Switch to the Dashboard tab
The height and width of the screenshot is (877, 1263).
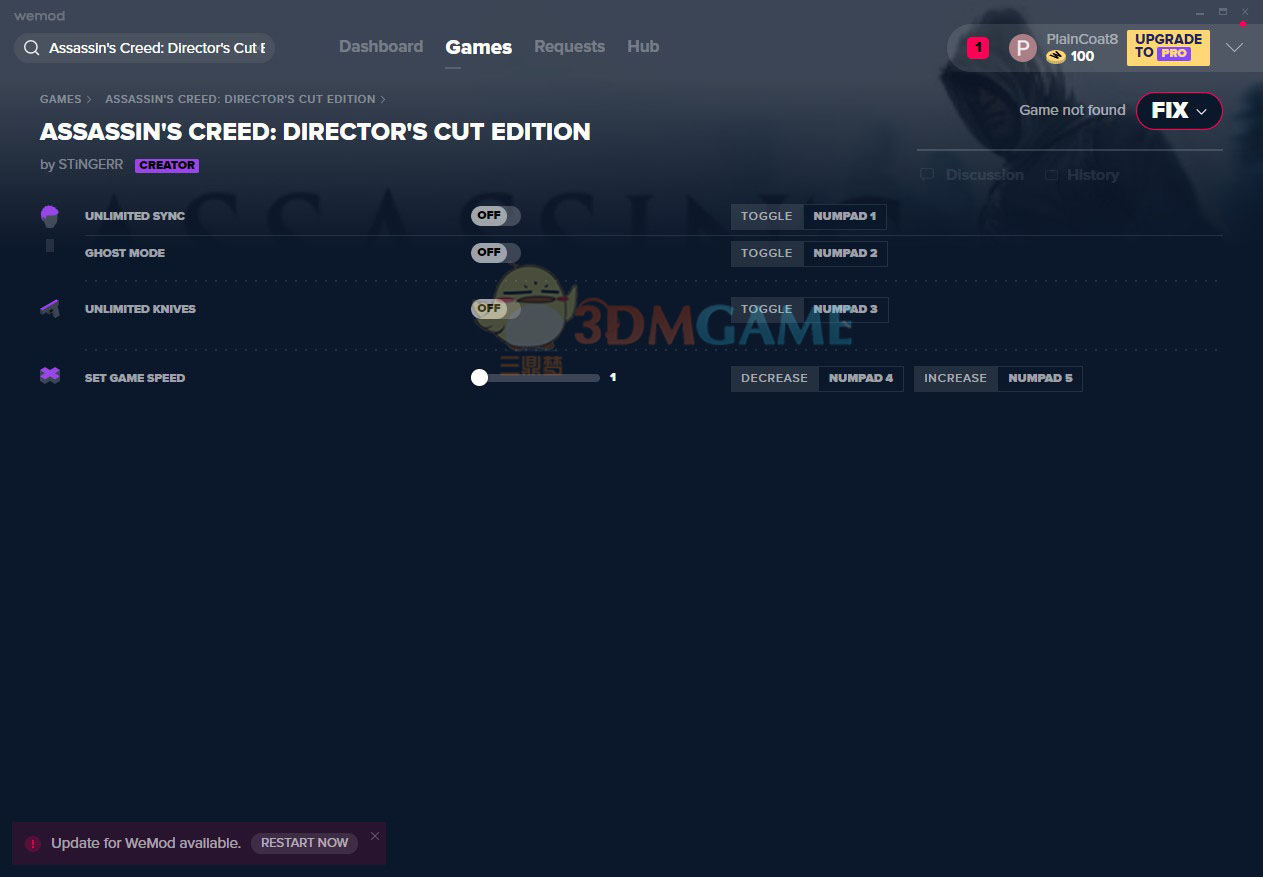[x=381, y=46]
